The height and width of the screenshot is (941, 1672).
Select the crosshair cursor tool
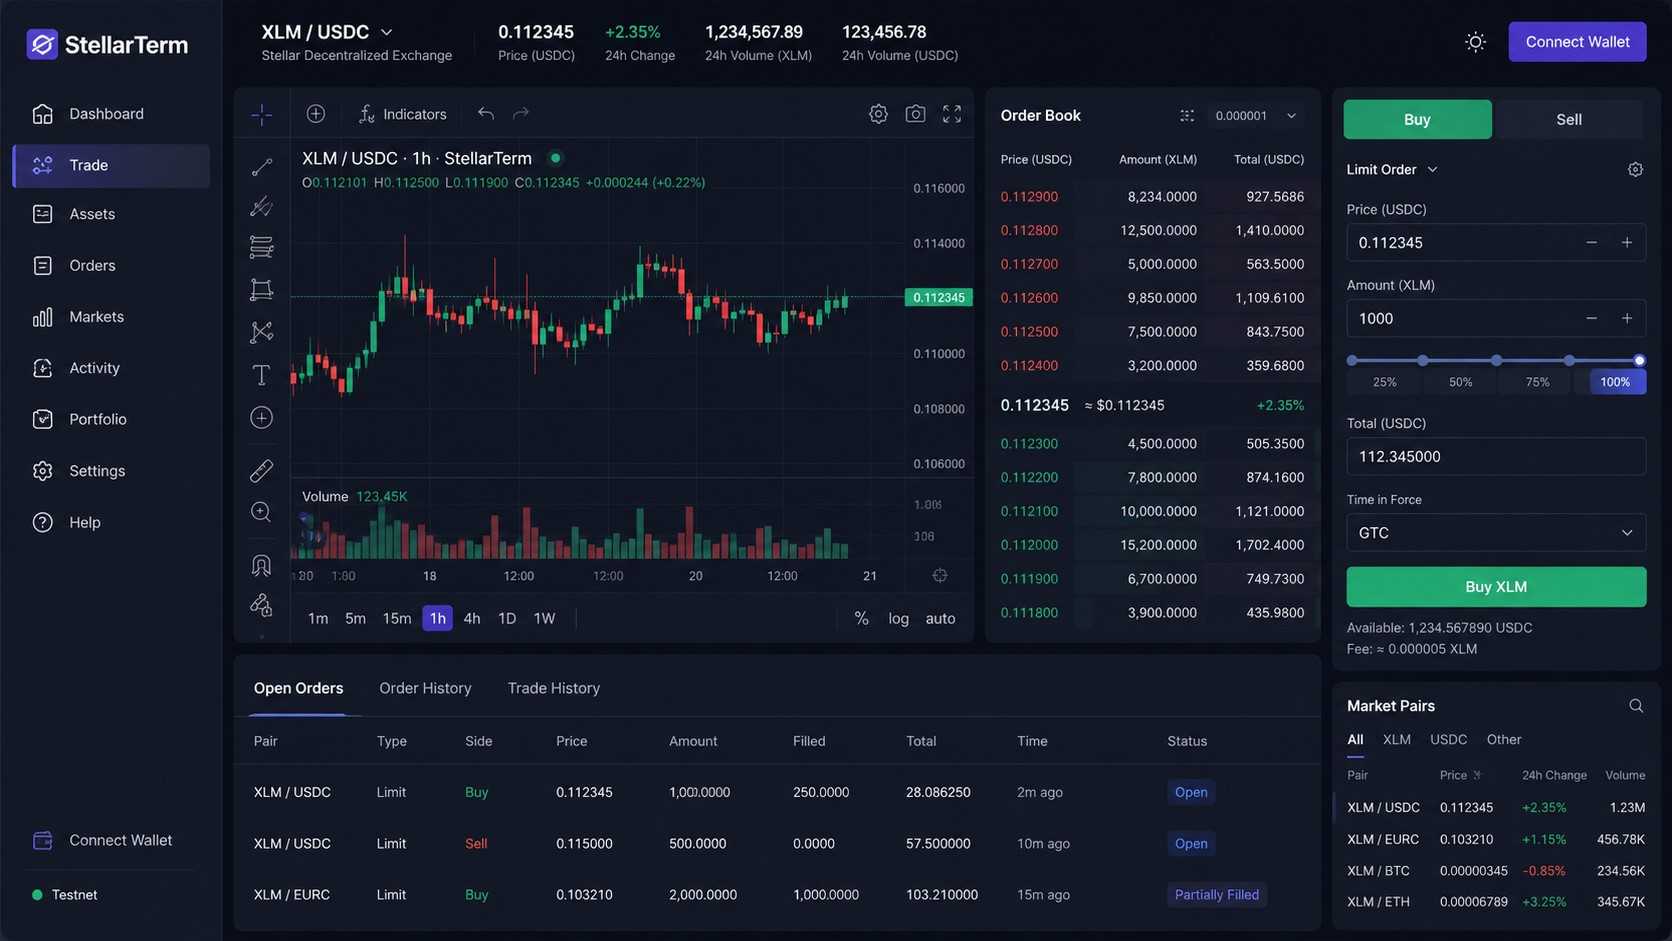[x=261, y=115]
